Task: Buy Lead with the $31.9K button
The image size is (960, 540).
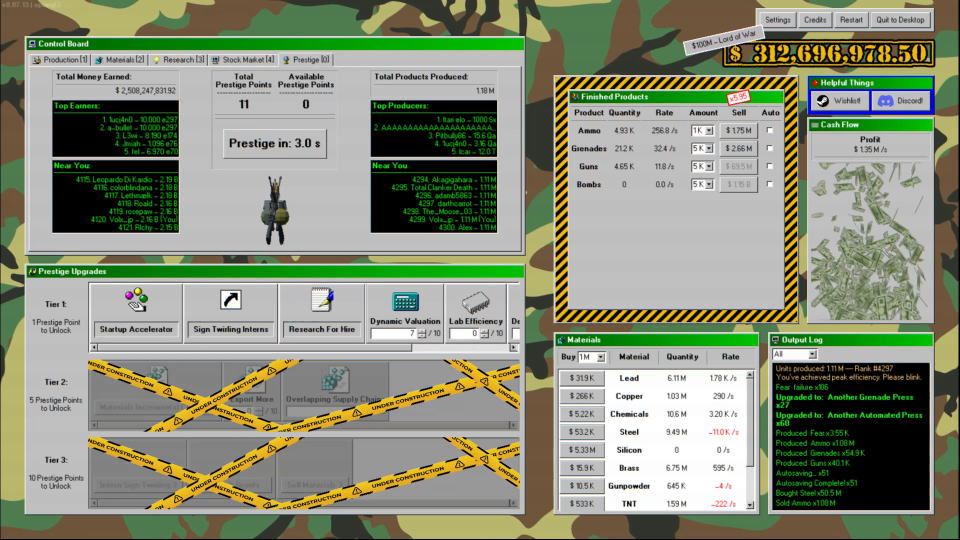Action: pyautogui.click(x=580, y=378)
